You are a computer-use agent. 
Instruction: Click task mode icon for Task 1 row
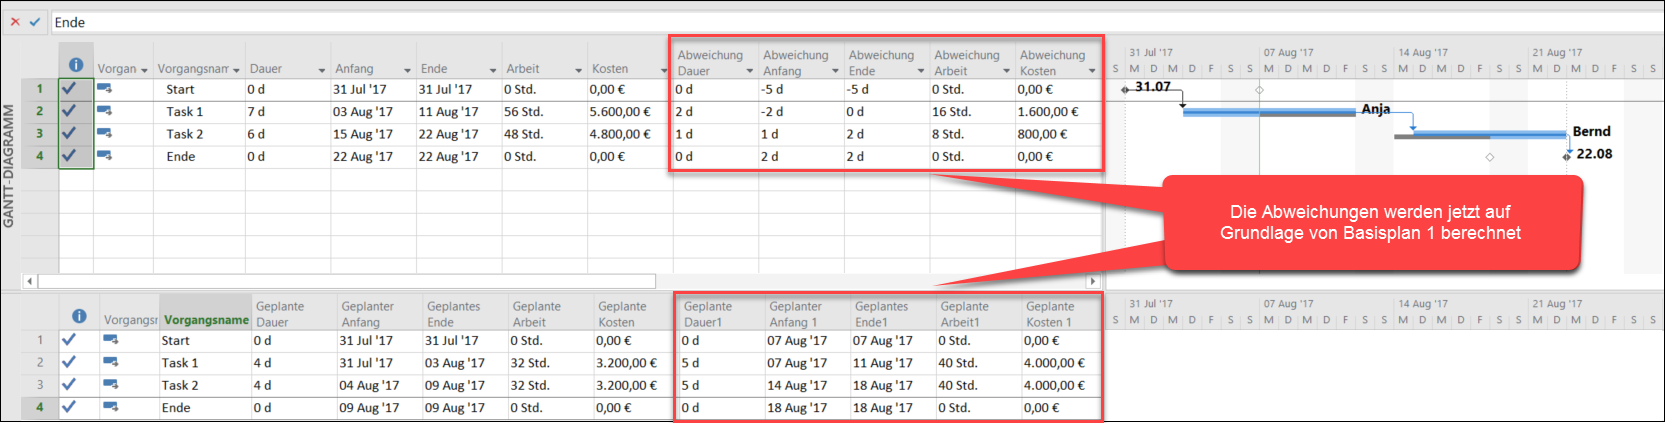[x=104, y=111]
